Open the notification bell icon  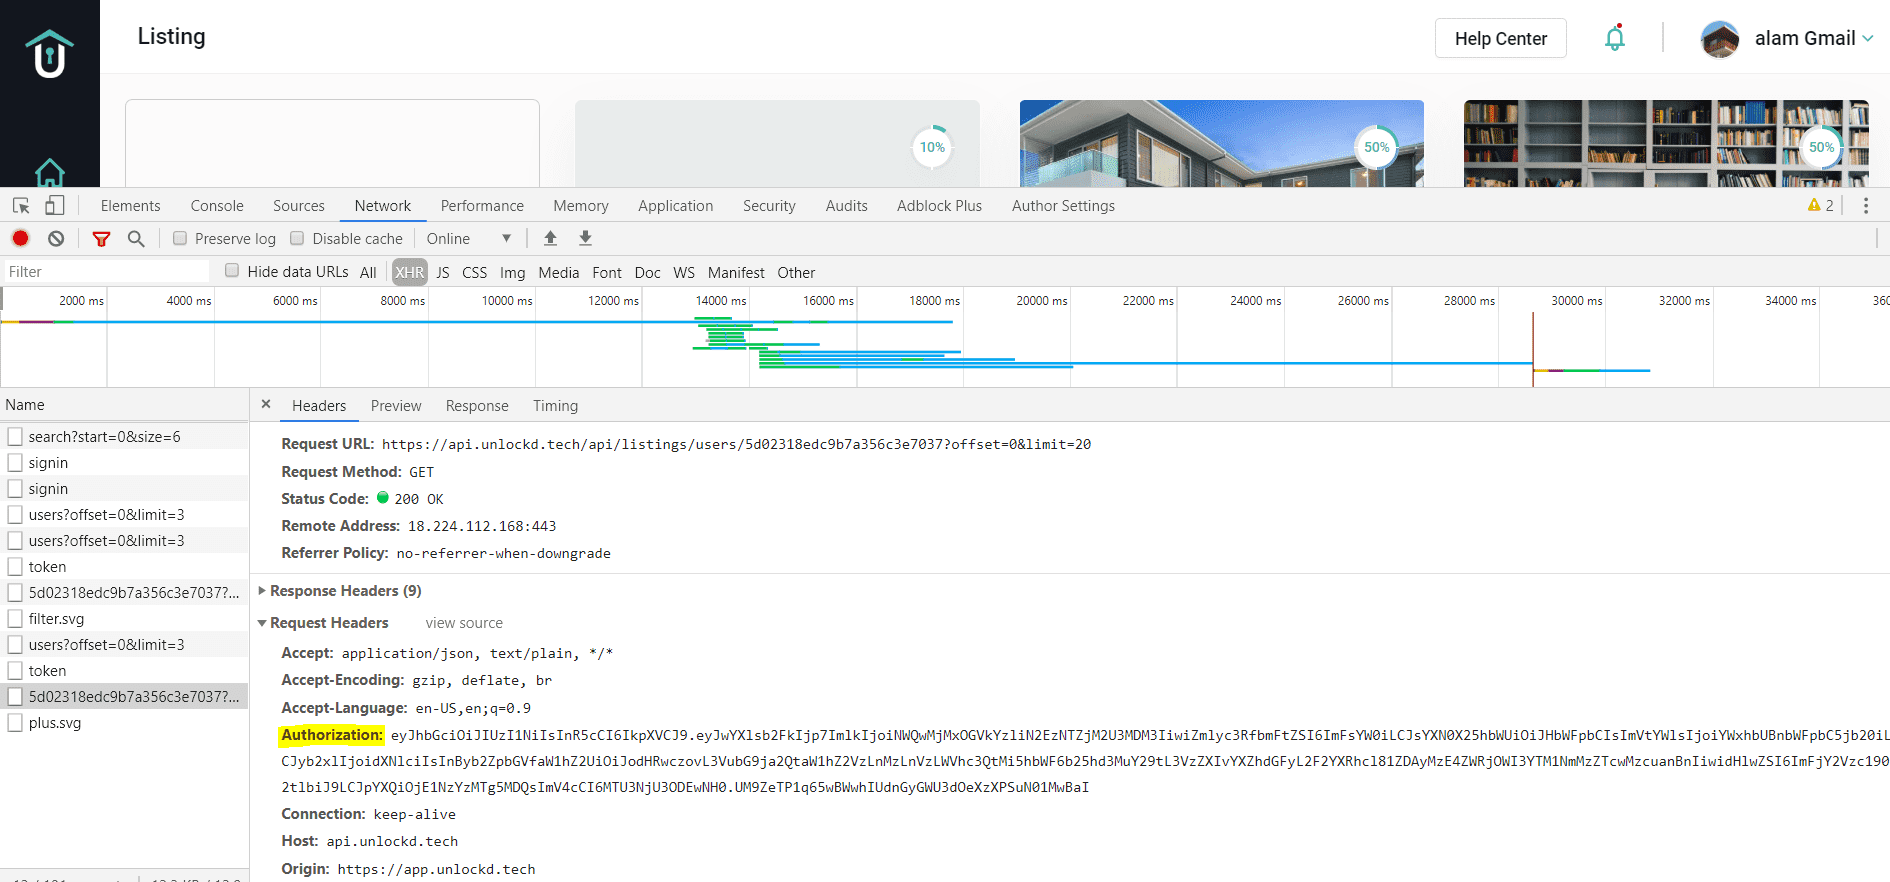click(1615, 38)
